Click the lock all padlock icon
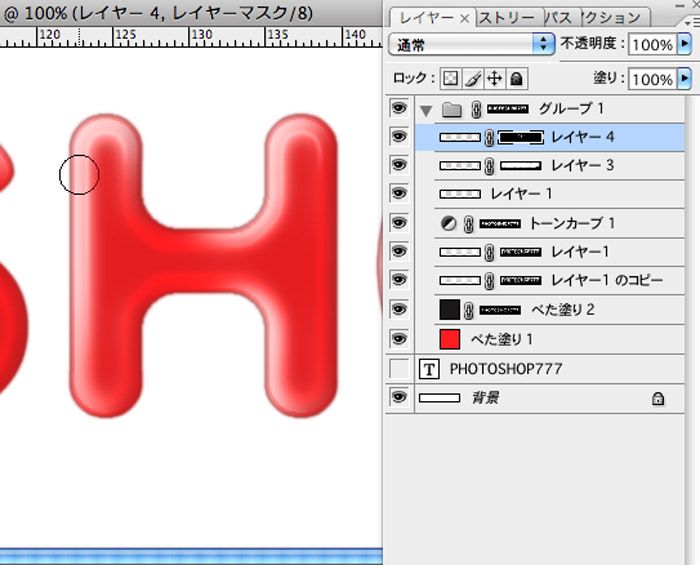The image size is (700, 565). tap(516, 79)
